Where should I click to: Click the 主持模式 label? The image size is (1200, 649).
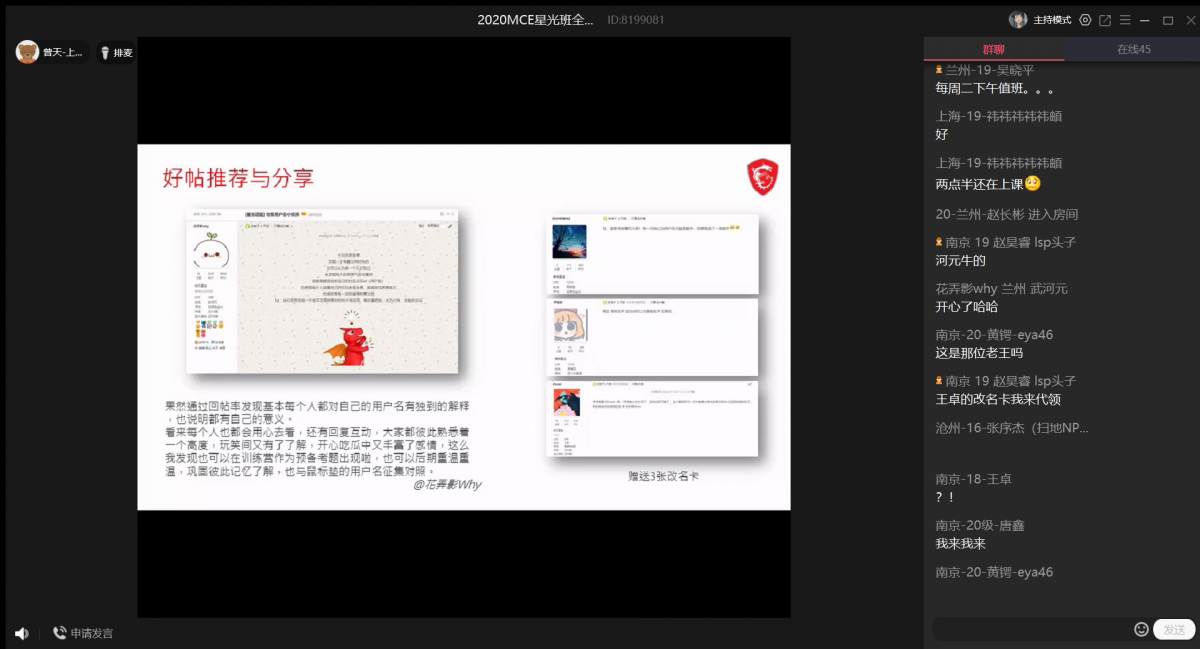(1052, 20)
